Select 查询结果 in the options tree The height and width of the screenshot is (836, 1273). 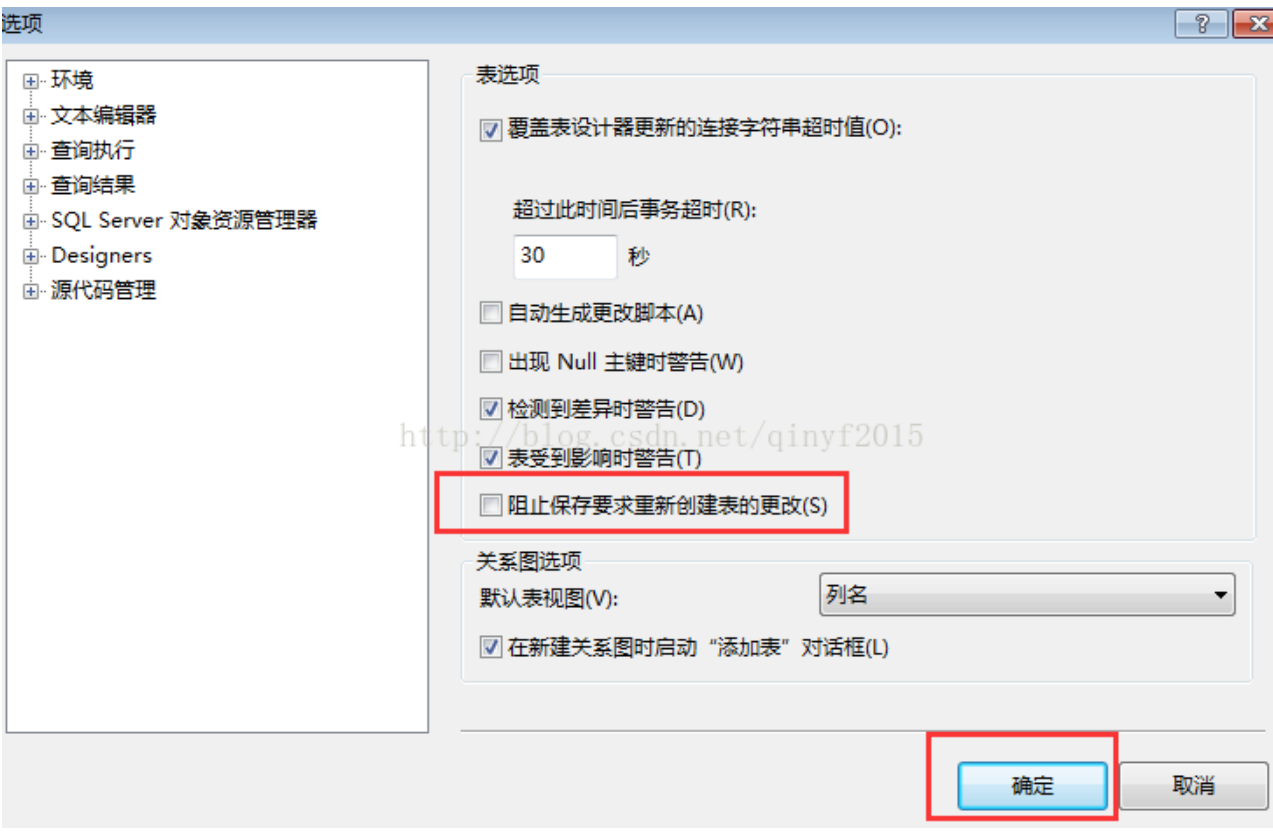[93, 185]
